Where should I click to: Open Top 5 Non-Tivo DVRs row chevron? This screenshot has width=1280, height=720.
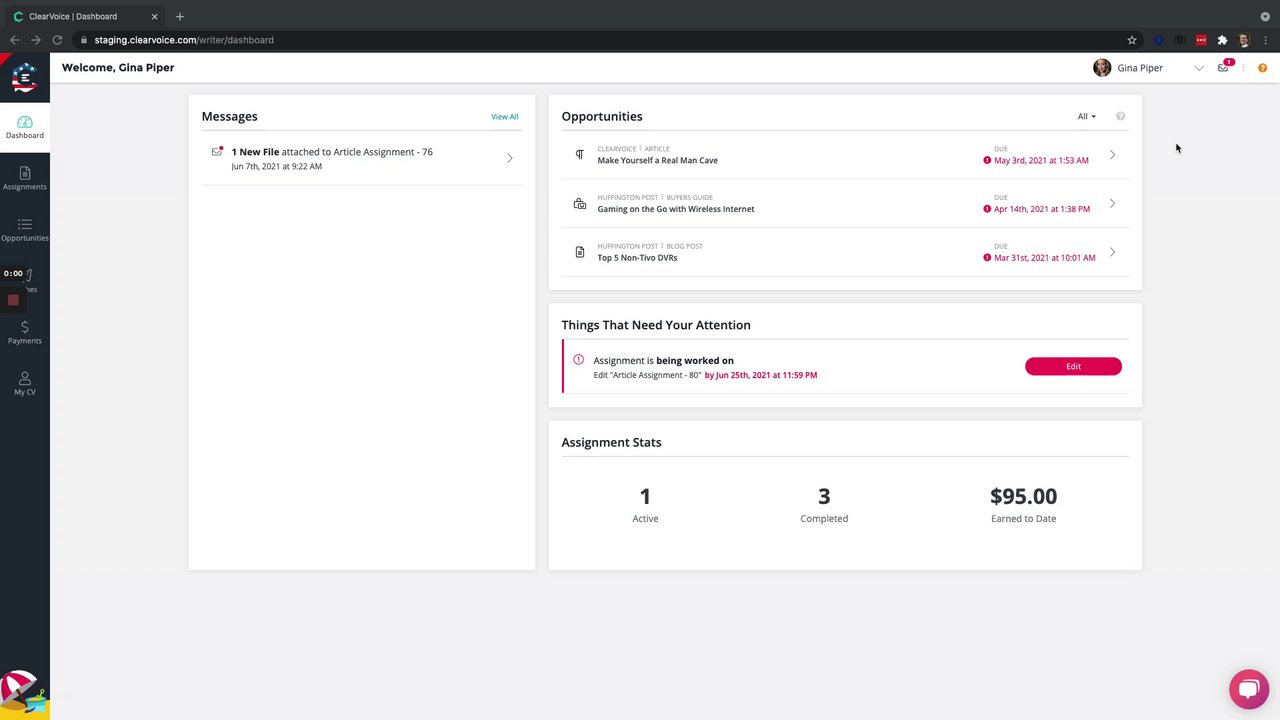point(1112,252)
